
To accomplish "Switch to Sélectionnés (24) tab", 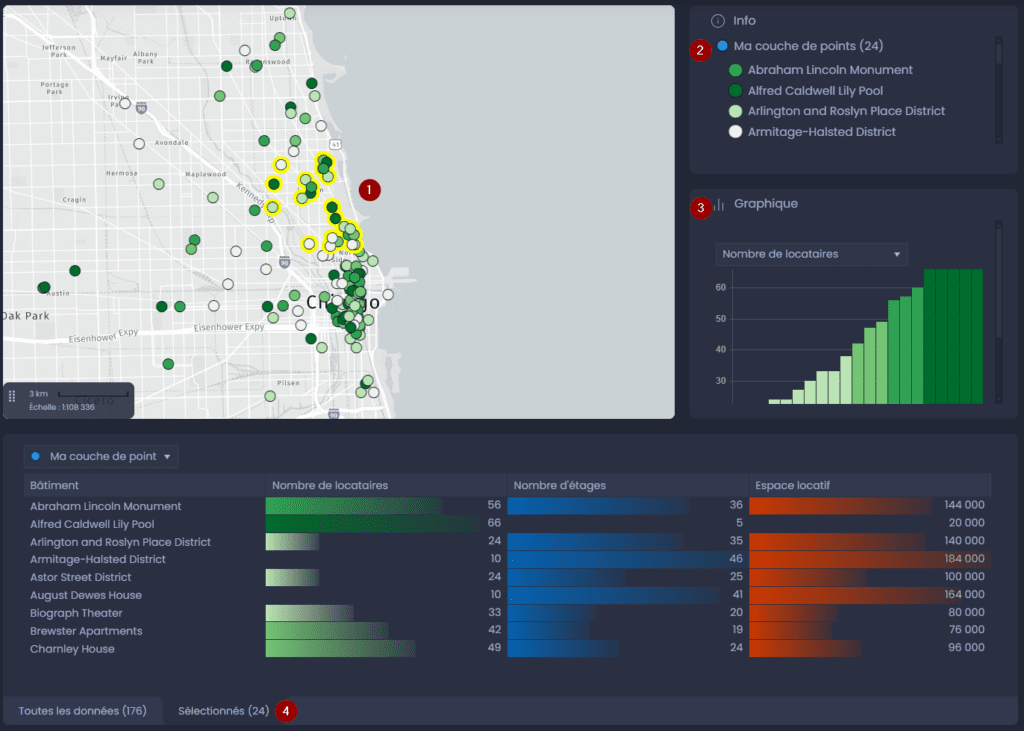I will 223,711.
